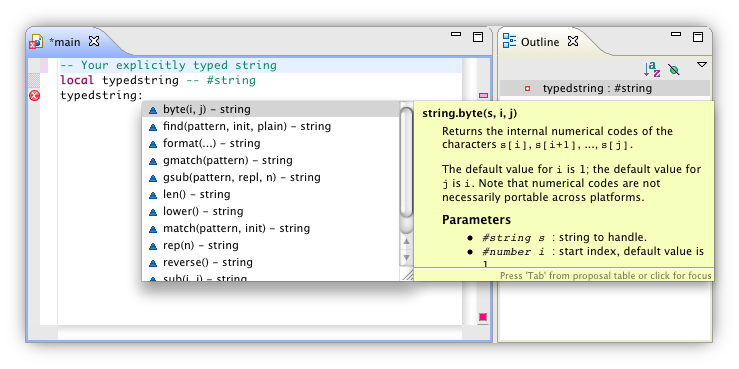Click the proposal list scroll up arrow
This screenshot has width=739, height=369.
pyautogui.click(x=406, y=242)
